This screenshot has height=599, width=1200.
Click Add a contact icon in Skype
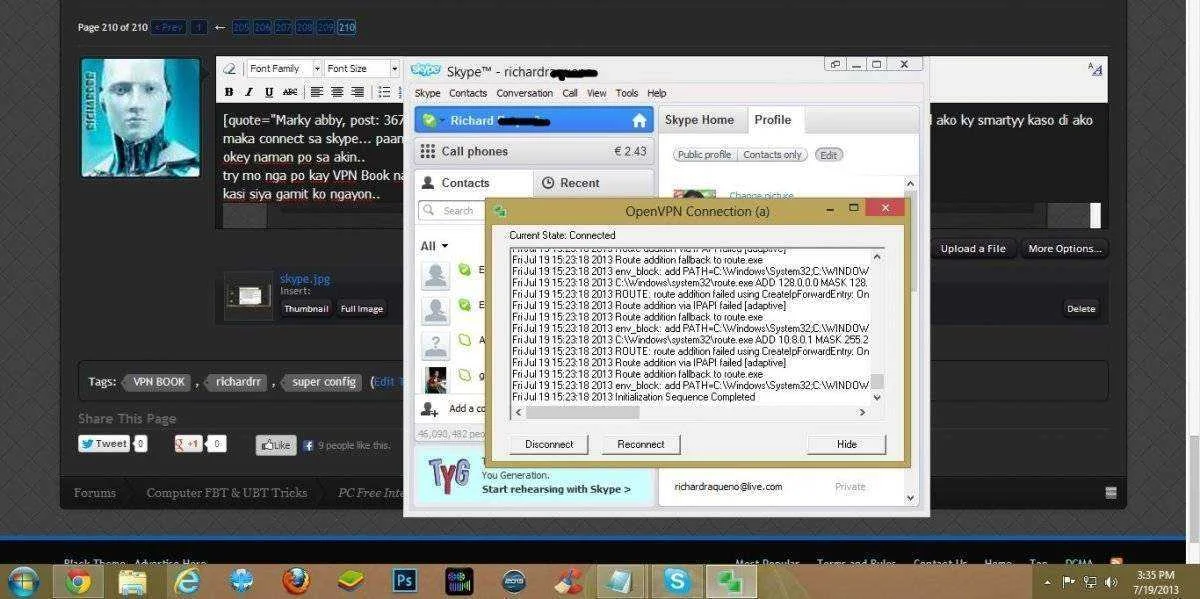click(430, 409)
